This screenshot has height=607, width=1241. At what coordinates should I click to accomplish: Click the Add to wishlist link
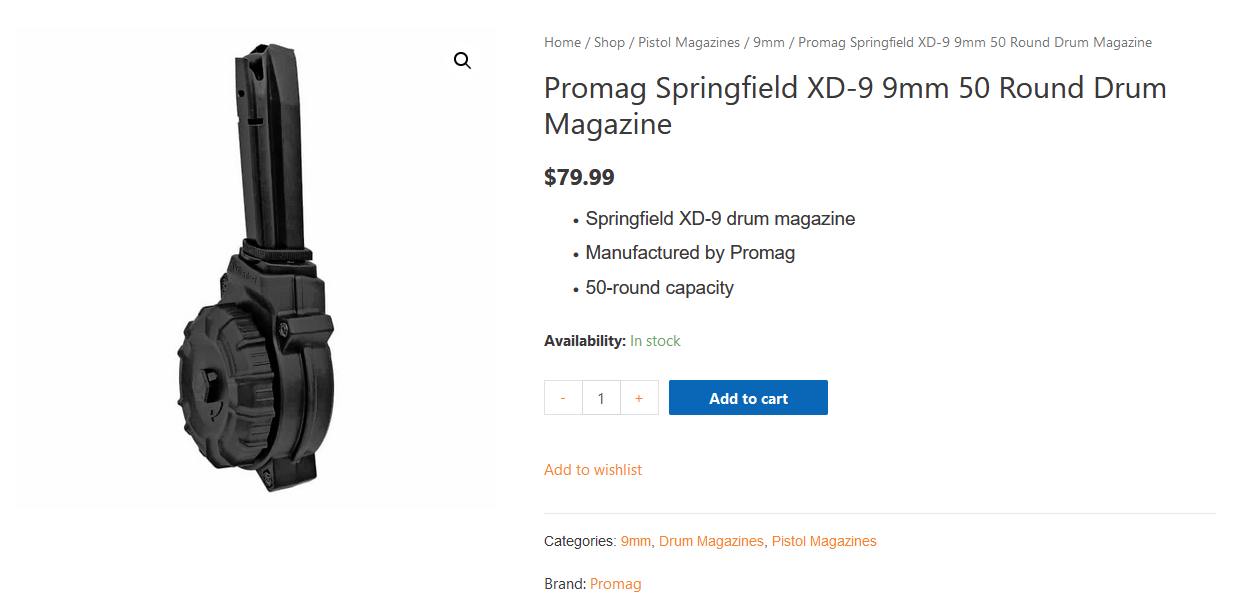point(593,470)
